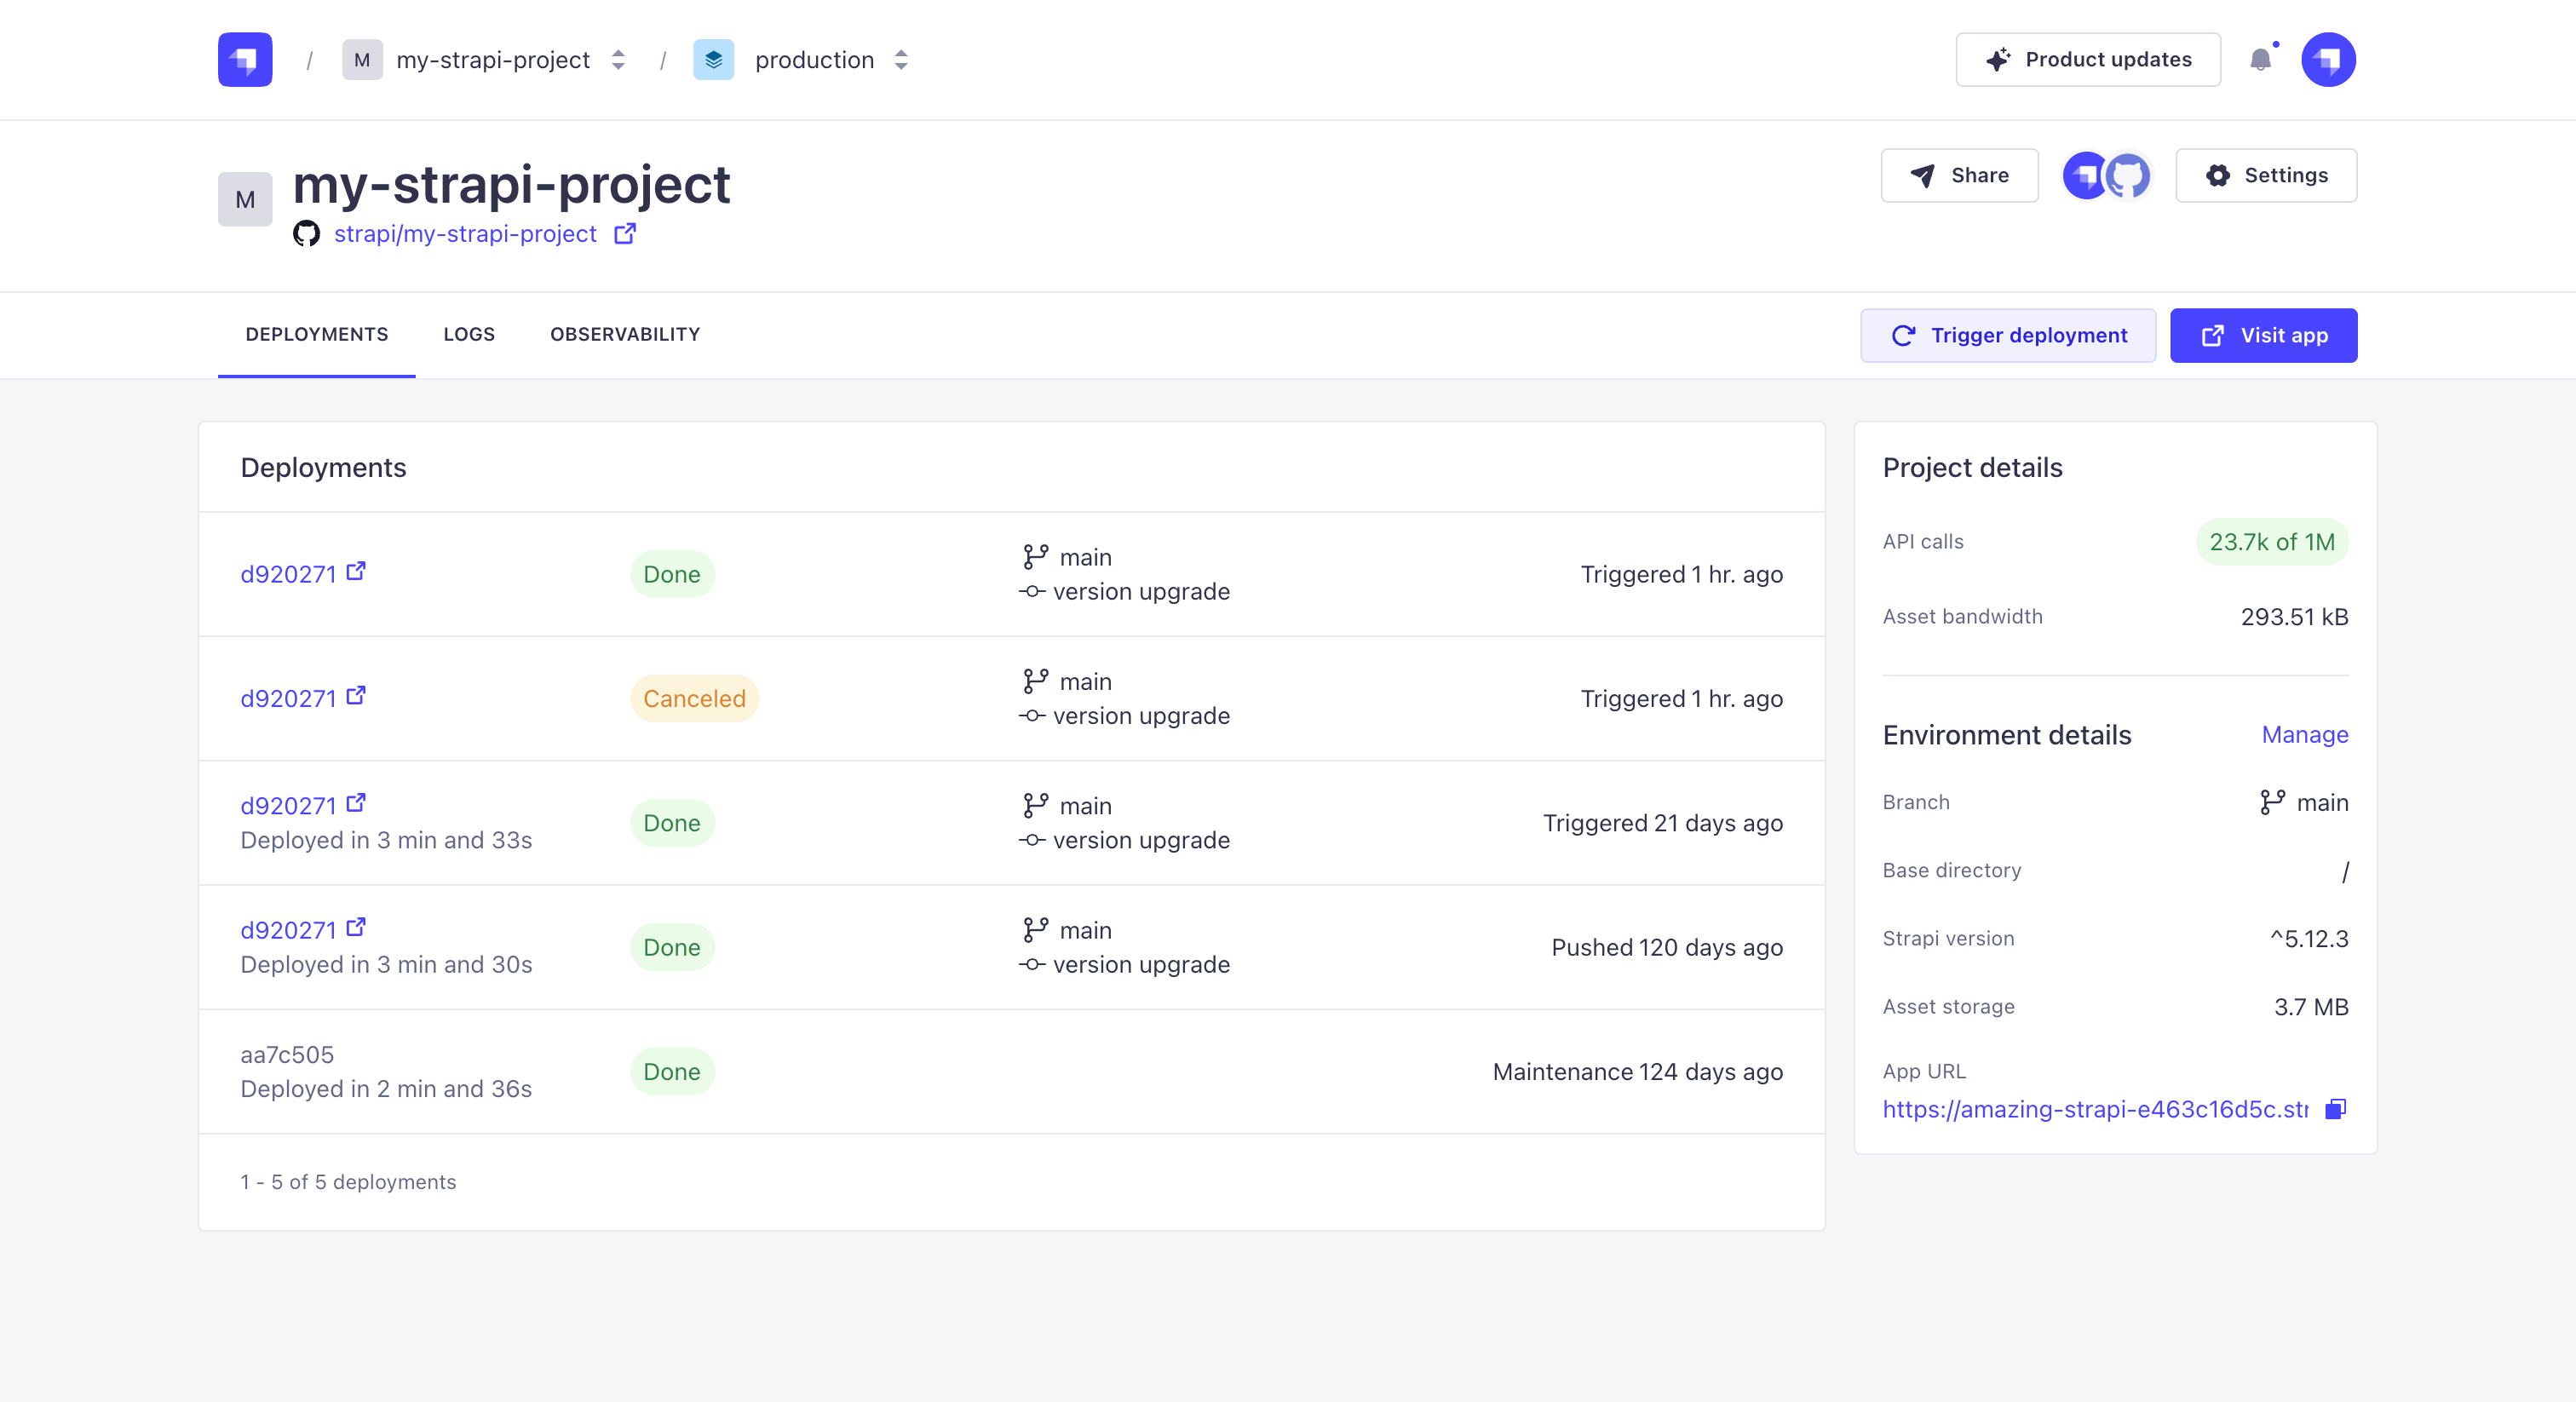Viewport: 2576px width, 1402px height.
Task: Switch to the Deployments tab
Action: [x=317, y=335]
